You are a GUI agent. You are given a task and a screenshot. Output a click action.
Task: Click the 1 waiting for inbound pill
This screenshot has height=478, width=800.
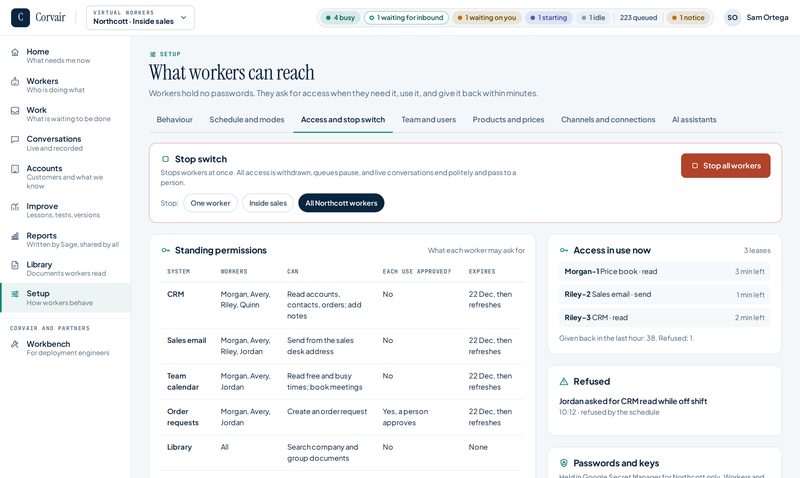point(406,18)
